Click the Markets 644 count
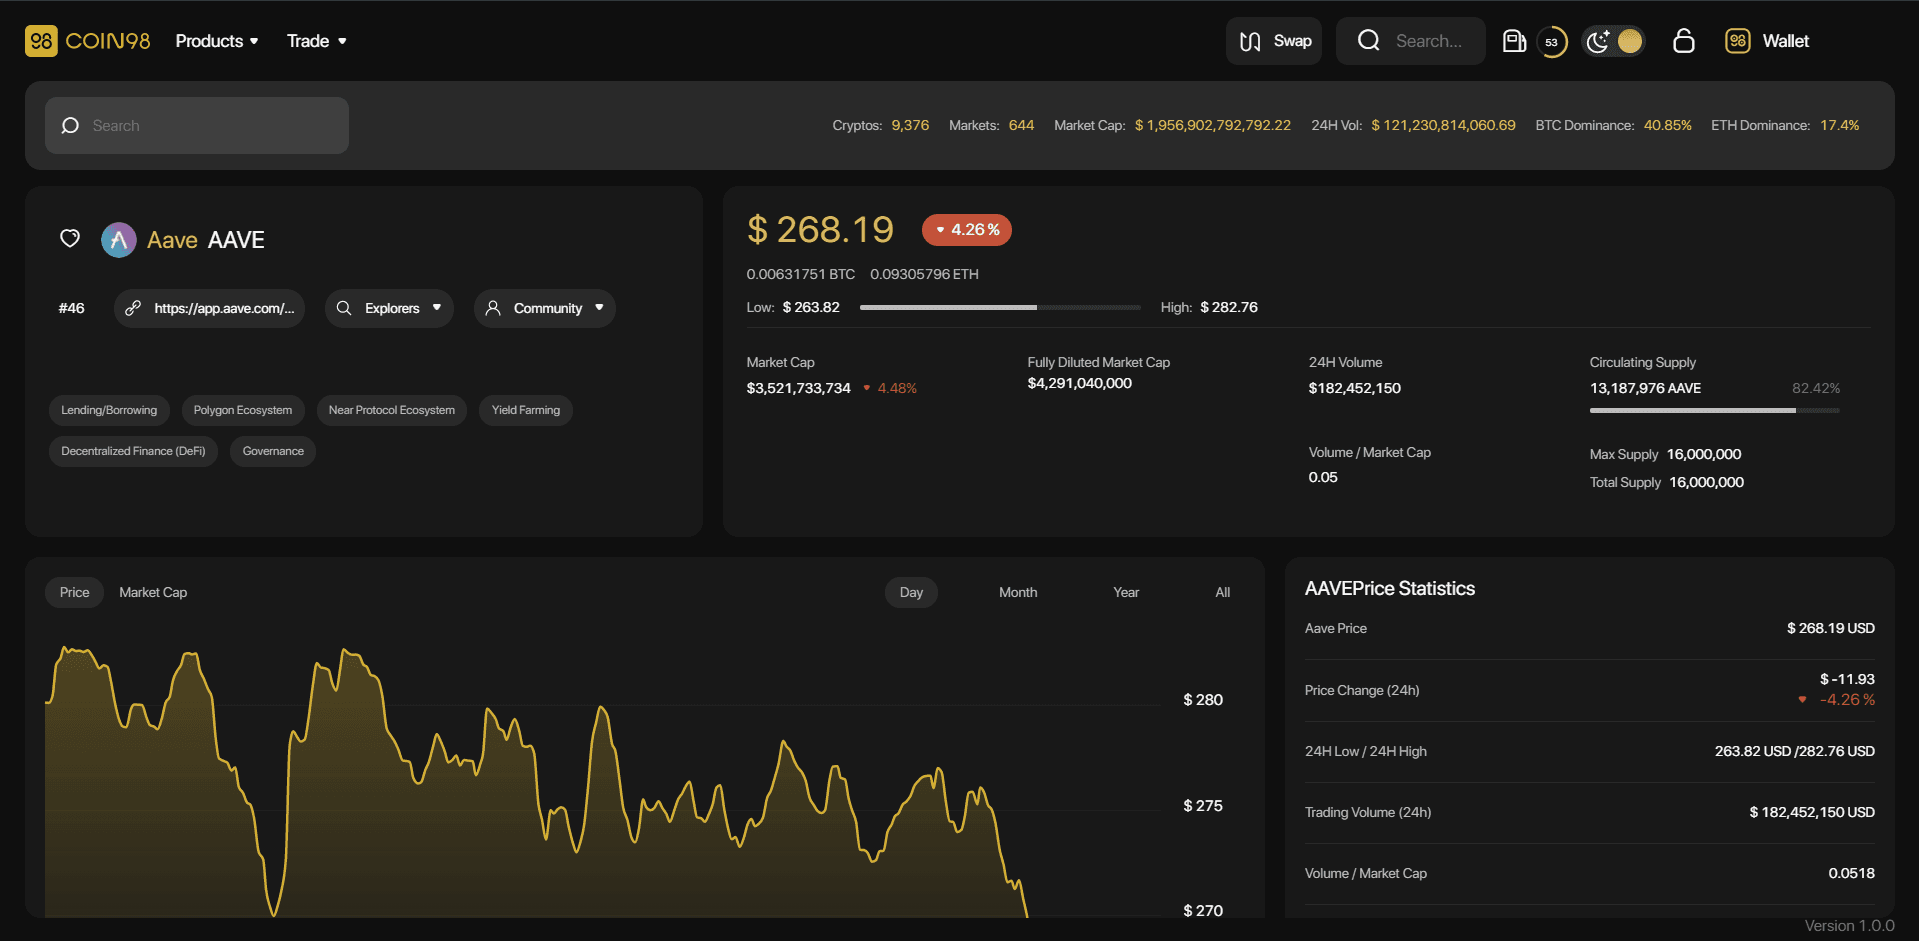 point(1021,125)
